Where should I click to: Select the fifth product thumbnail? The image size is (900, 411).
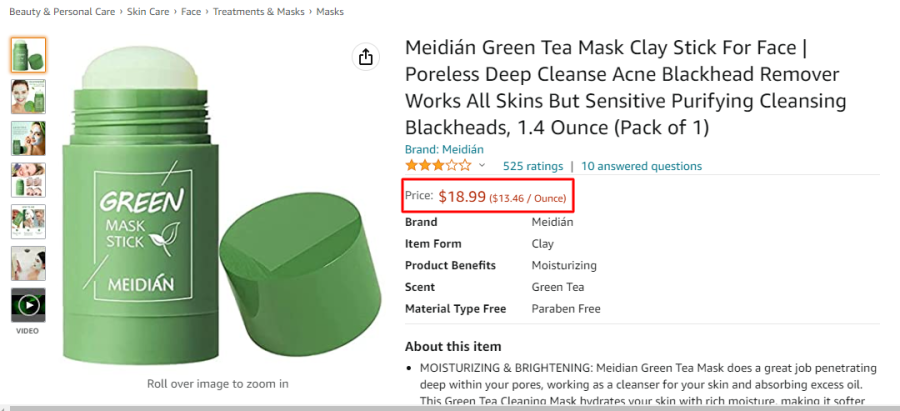28,222
